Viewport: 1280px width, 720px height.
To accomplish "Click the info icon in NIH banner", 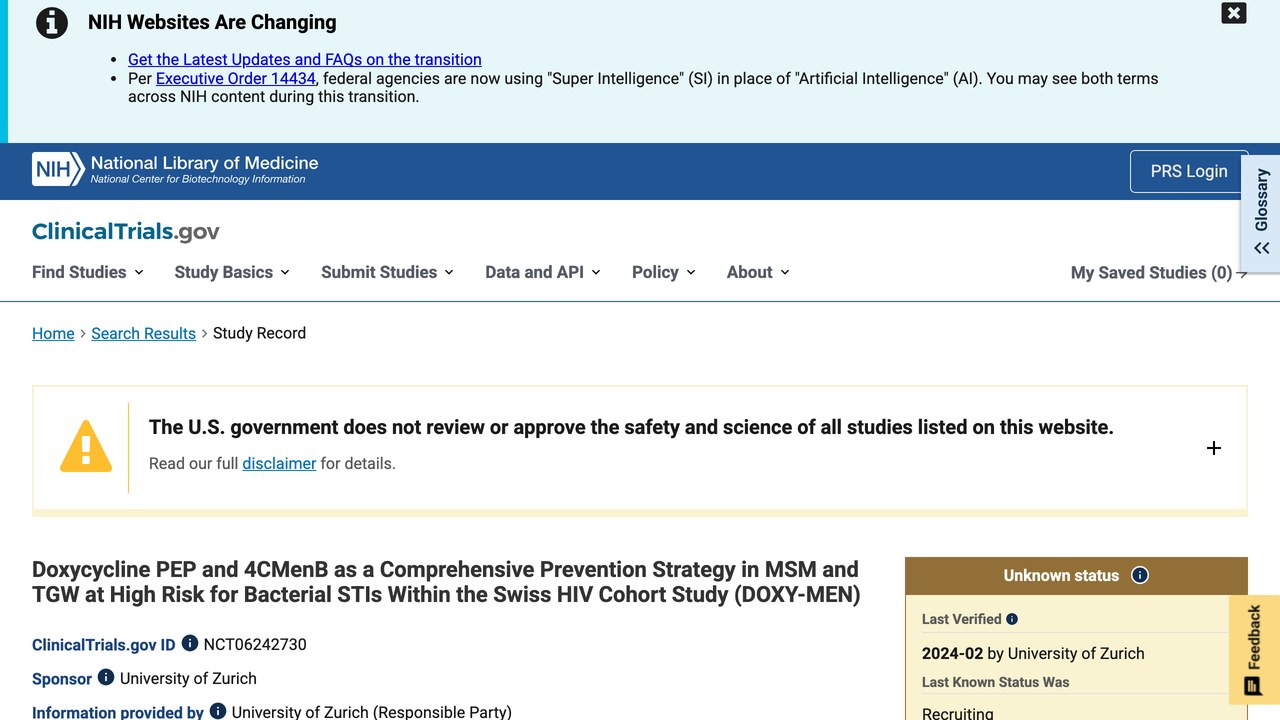I will 52,23.
